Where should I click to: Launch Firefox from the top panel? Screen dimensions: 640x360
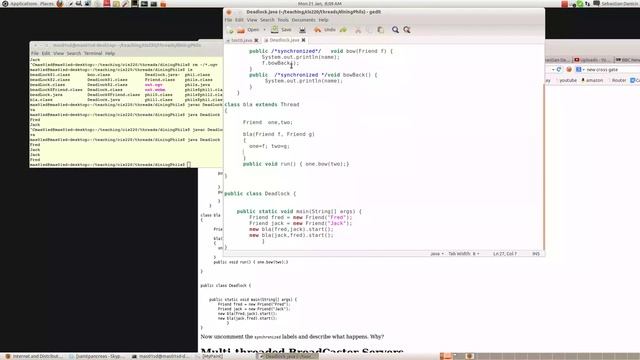click(x=60, y=4)
